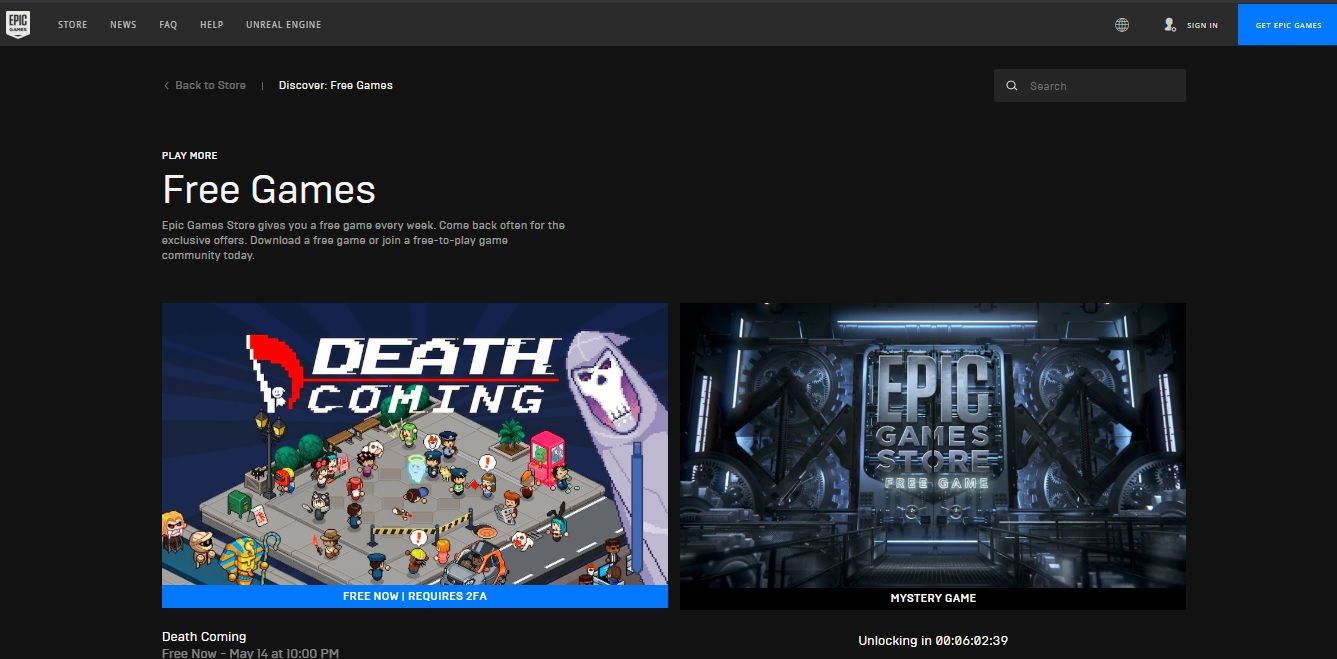The image size is (1337, 659).
Task: Open the Death Coming game thumbnail
Action: click(x=415, y=444)
